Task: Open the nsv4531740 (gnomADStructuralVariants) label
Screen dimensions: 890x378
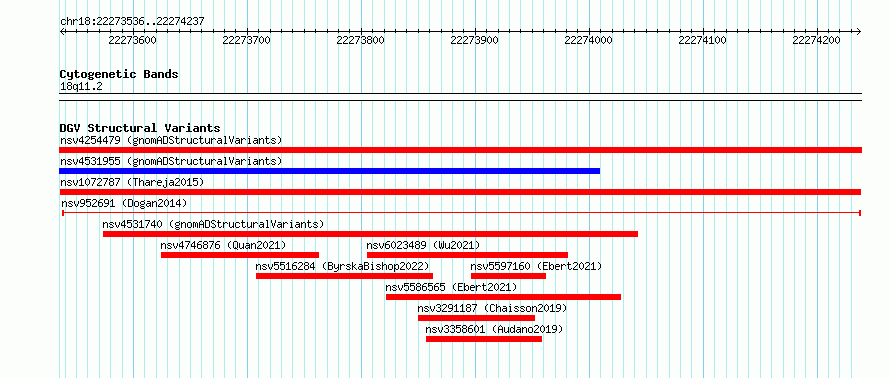Action: (x=213, y=224)
